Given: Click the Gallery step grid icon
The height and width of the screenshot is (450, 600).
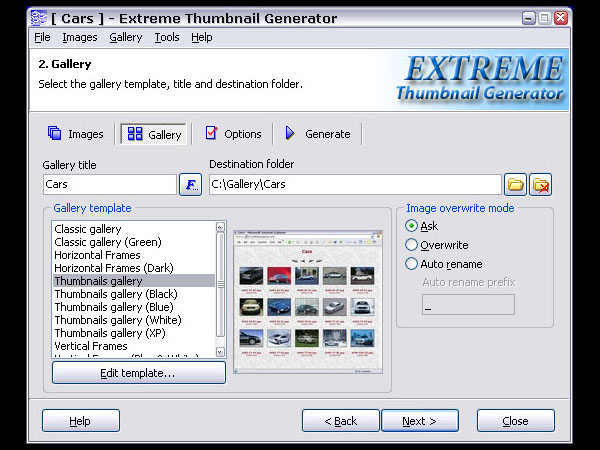Looking at the screenshot, I should coord(135,134).
